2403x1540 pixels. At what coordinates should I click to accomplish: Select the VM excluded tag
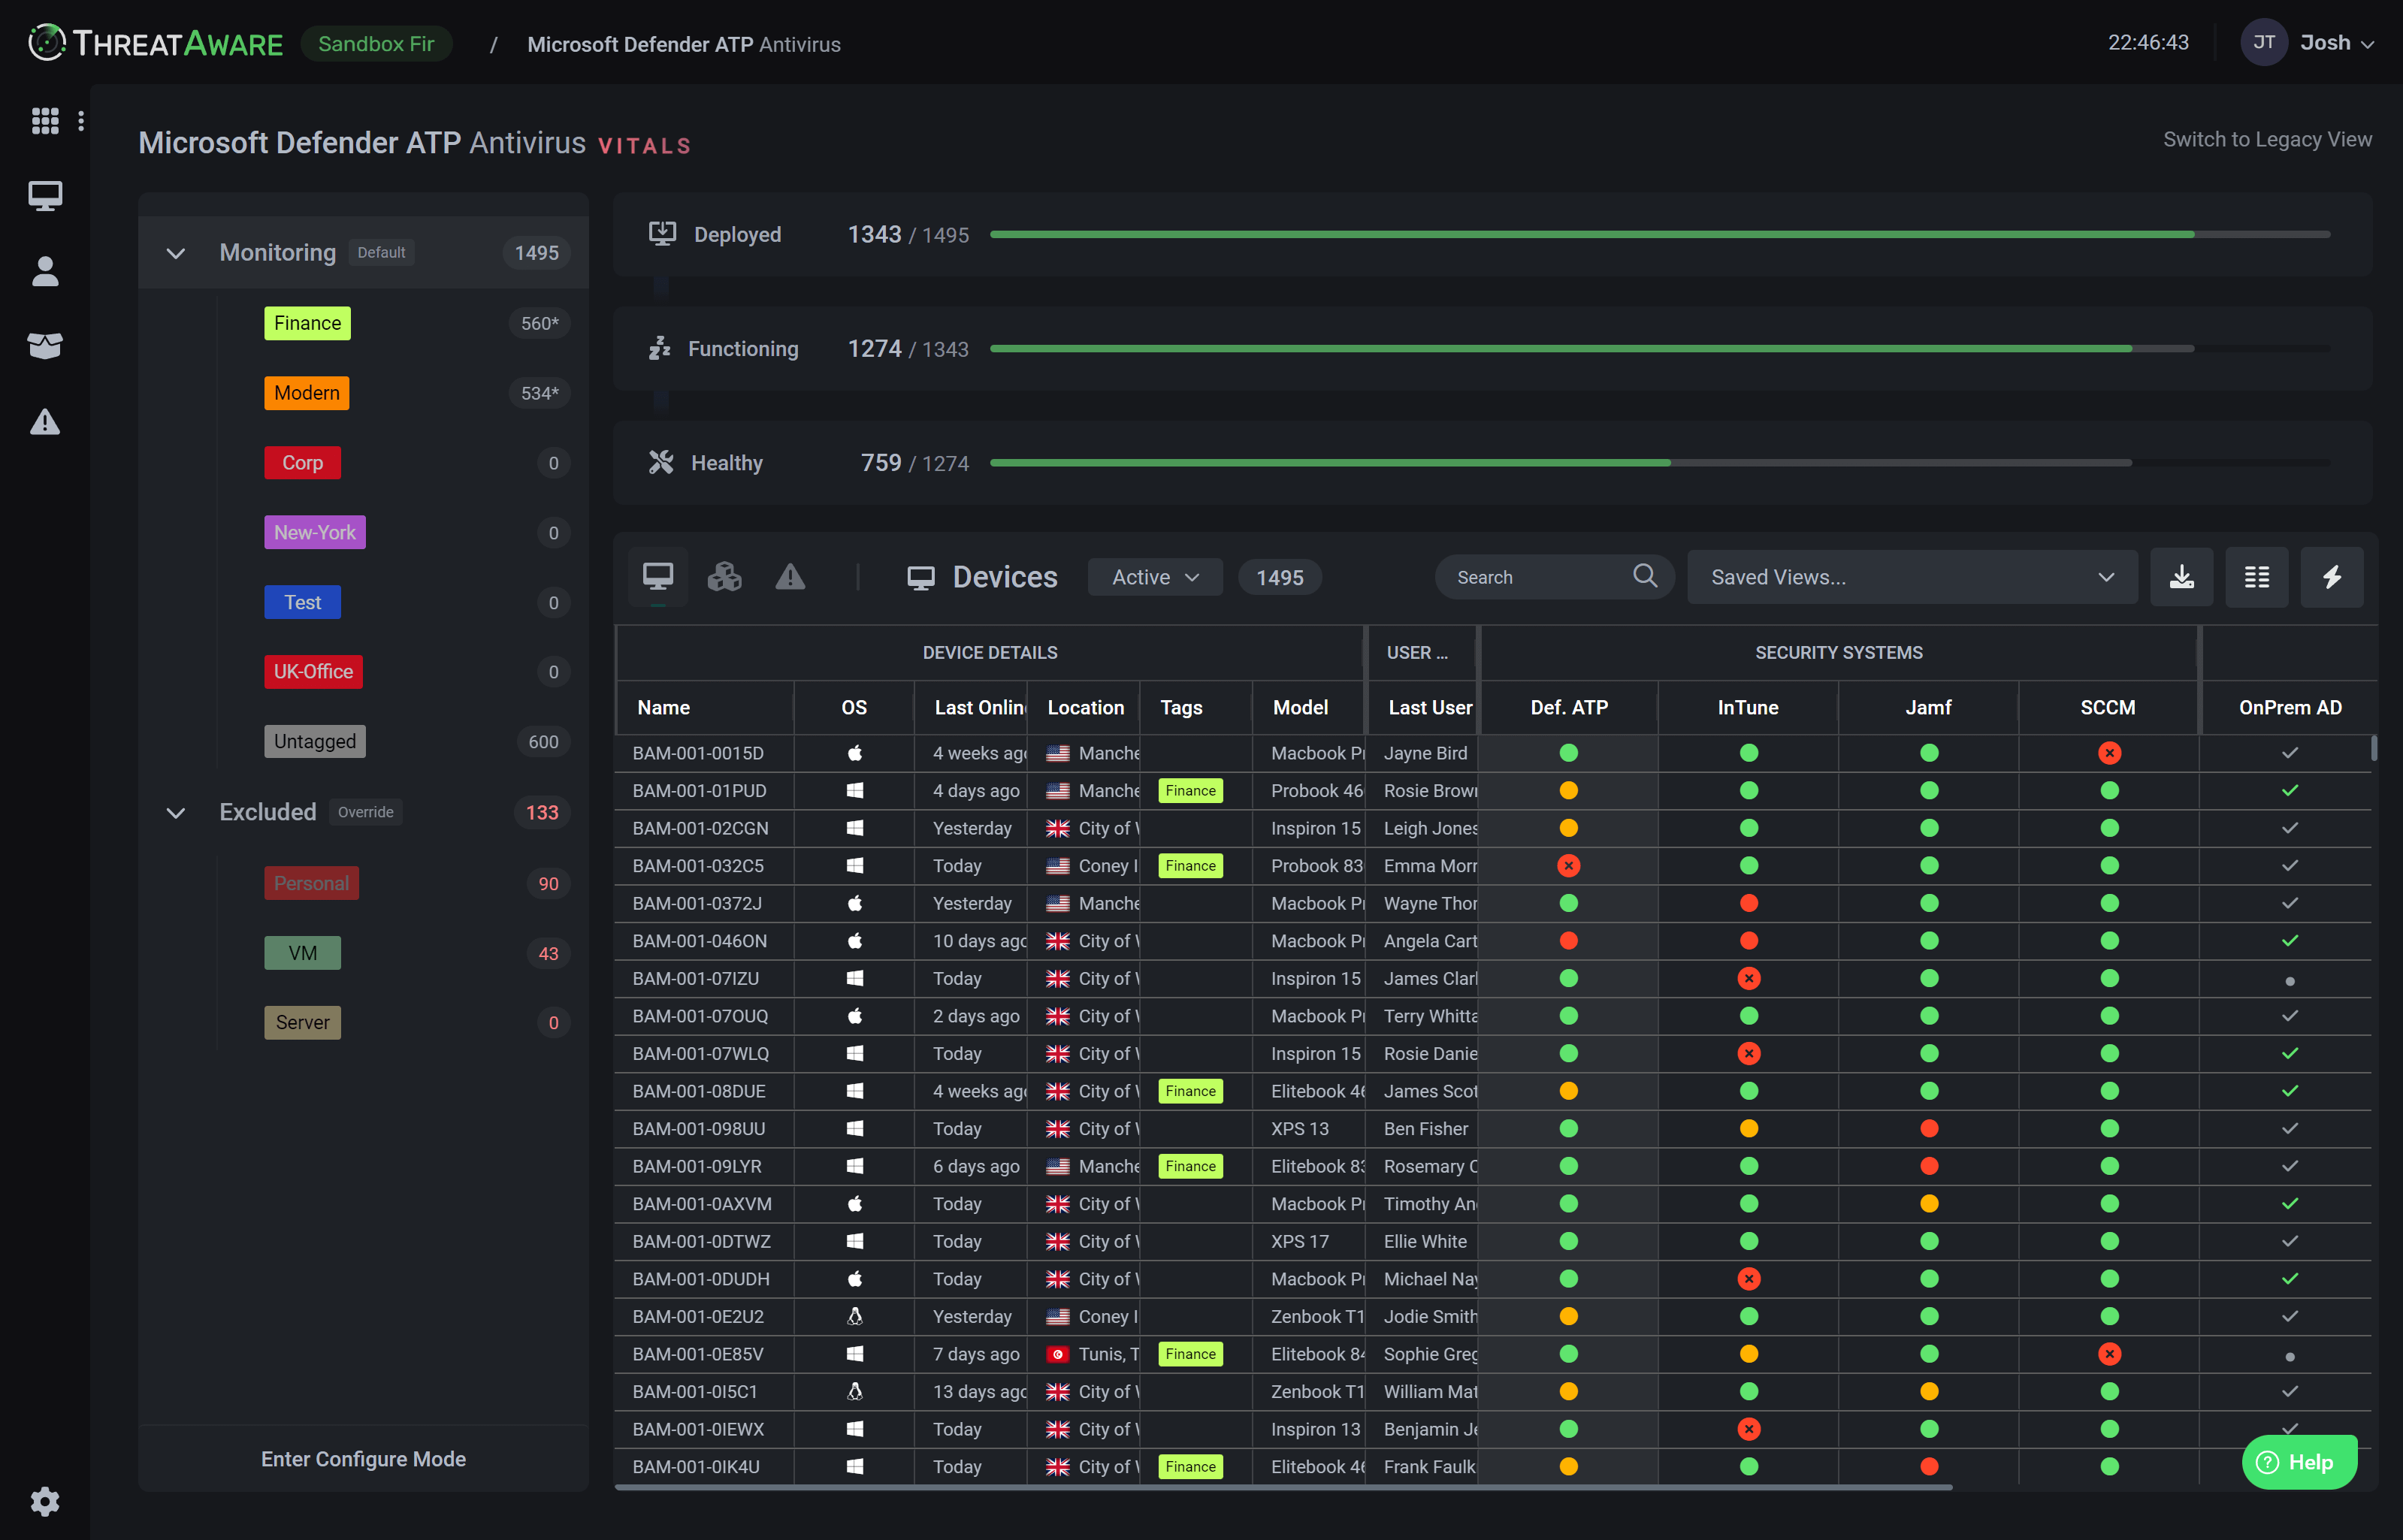[x=302, y=953]
